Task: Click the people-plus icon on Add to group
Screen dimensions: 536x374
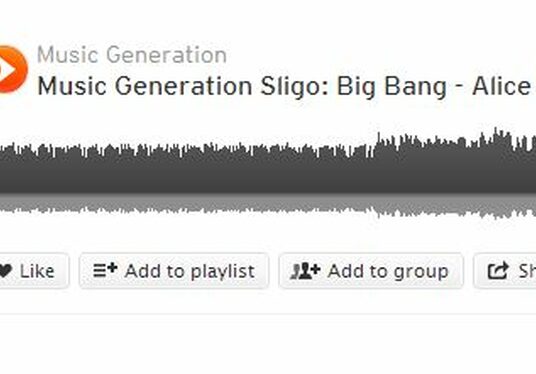Action: [305, 271]
